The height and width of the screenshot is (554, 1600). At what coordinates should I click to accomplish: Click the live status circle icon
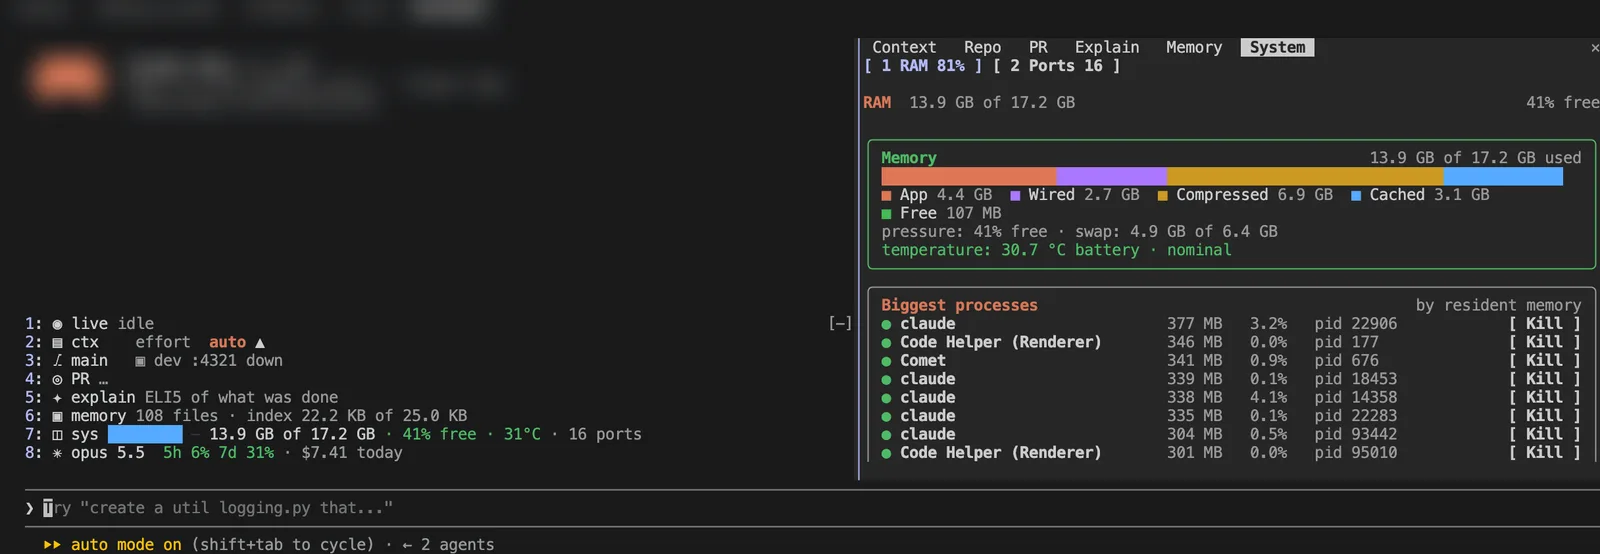coord(57,324)
